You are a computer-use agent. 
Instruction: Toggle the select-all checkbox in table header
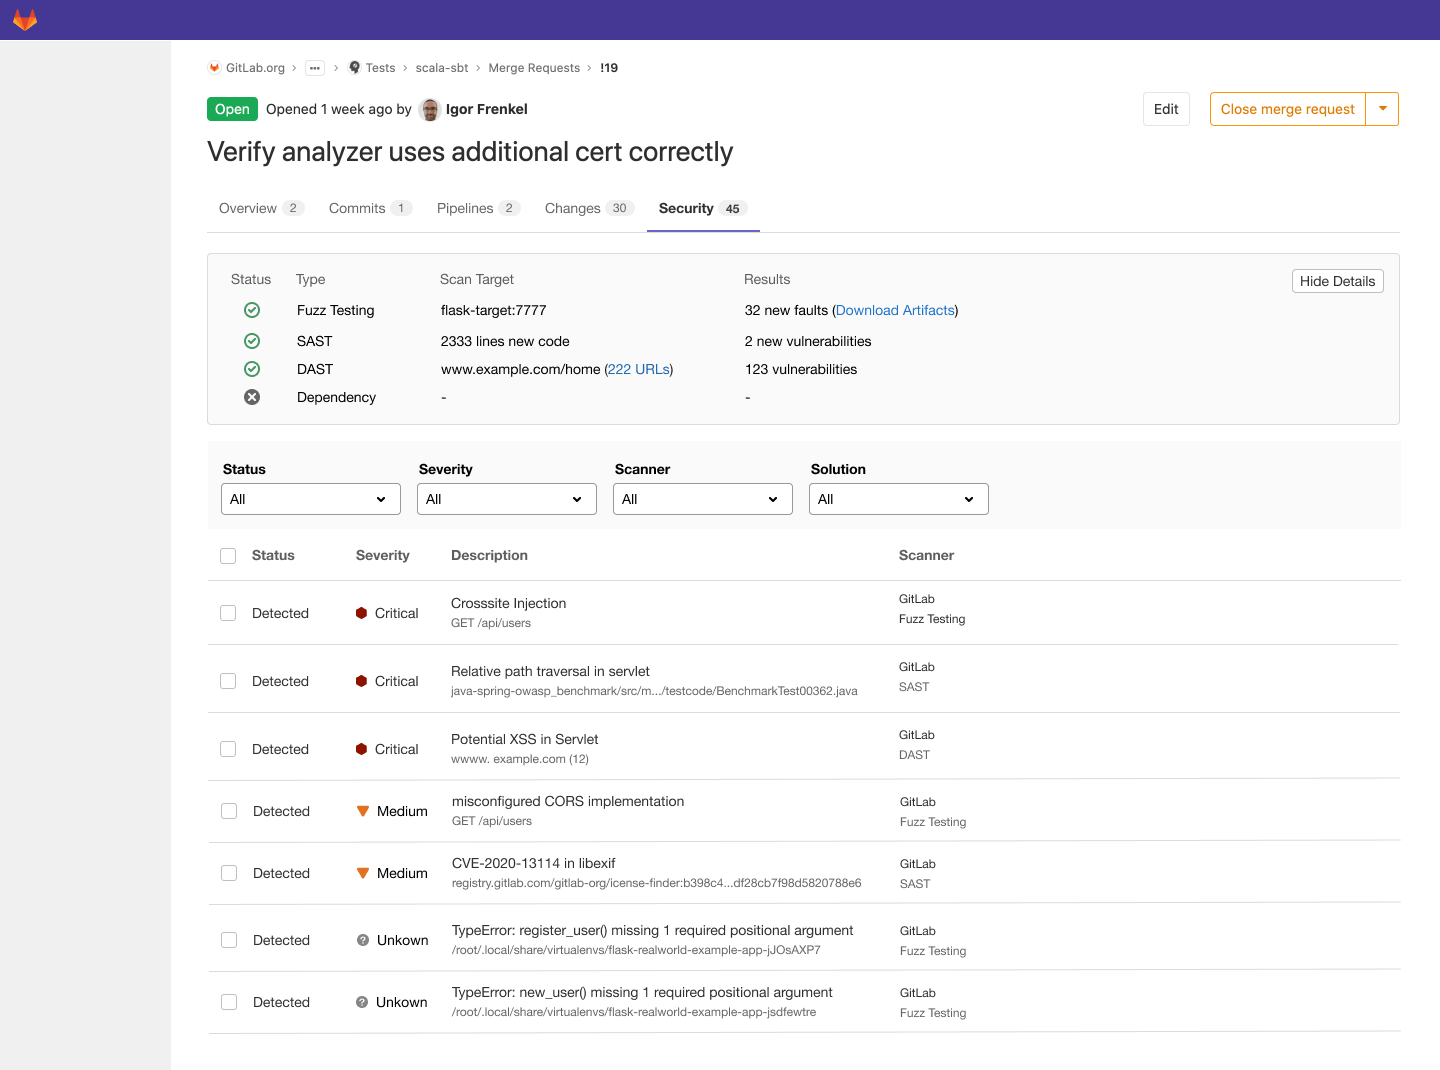pos(228,556)
